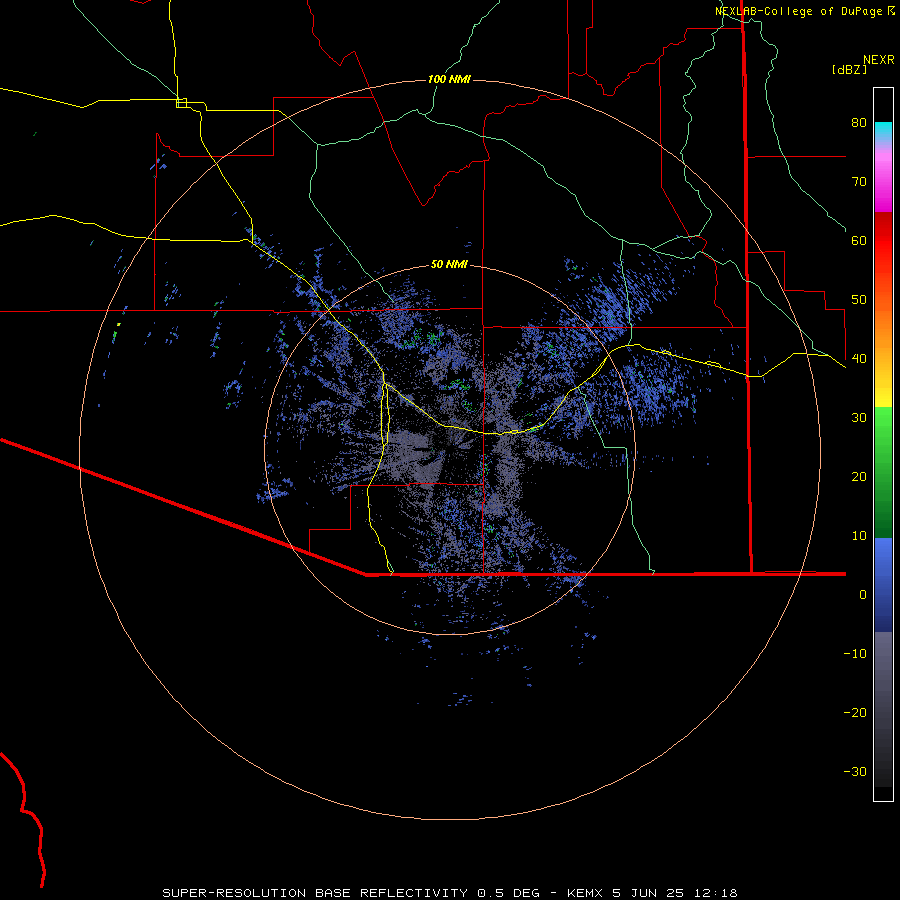Click the -30 value on the dBZ scale
Viewport: 900px width, 900px height.
pyautogui.click(x=855, y=772)
